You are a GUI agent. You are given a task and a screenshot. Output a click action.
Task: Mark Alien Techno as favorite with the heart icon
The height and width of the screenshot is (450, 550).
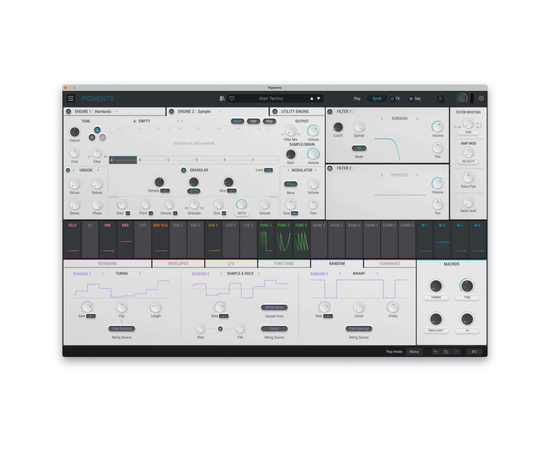(x=232, y=99)
